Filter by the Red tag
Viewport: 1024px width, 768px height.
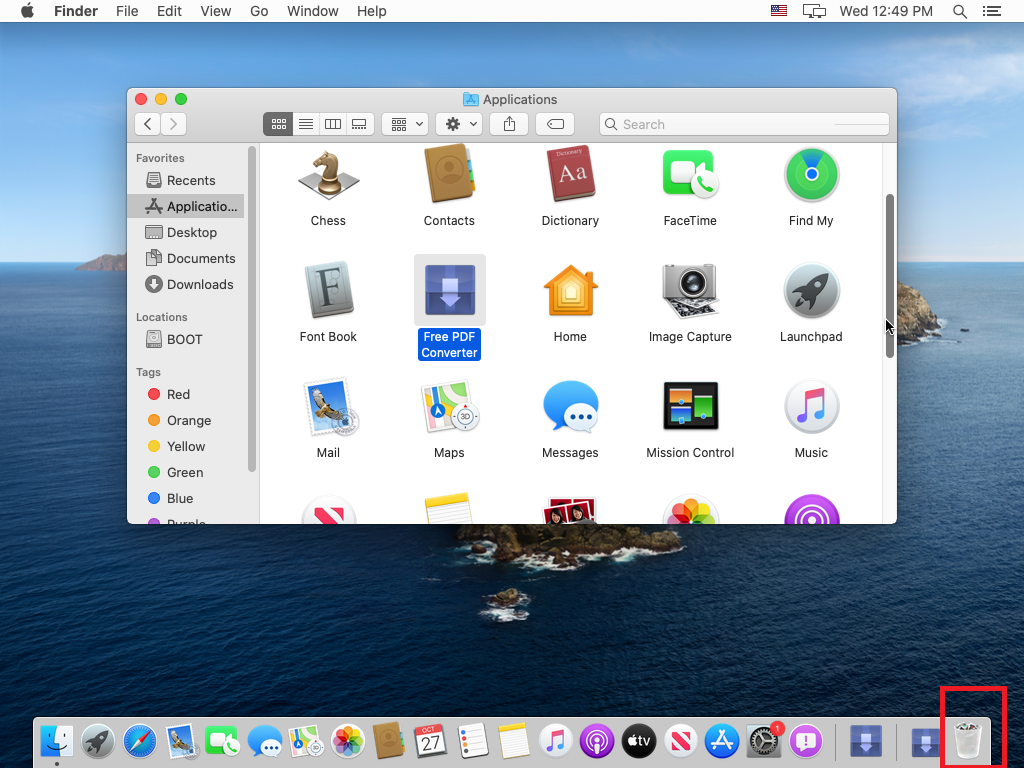[185, 394]
